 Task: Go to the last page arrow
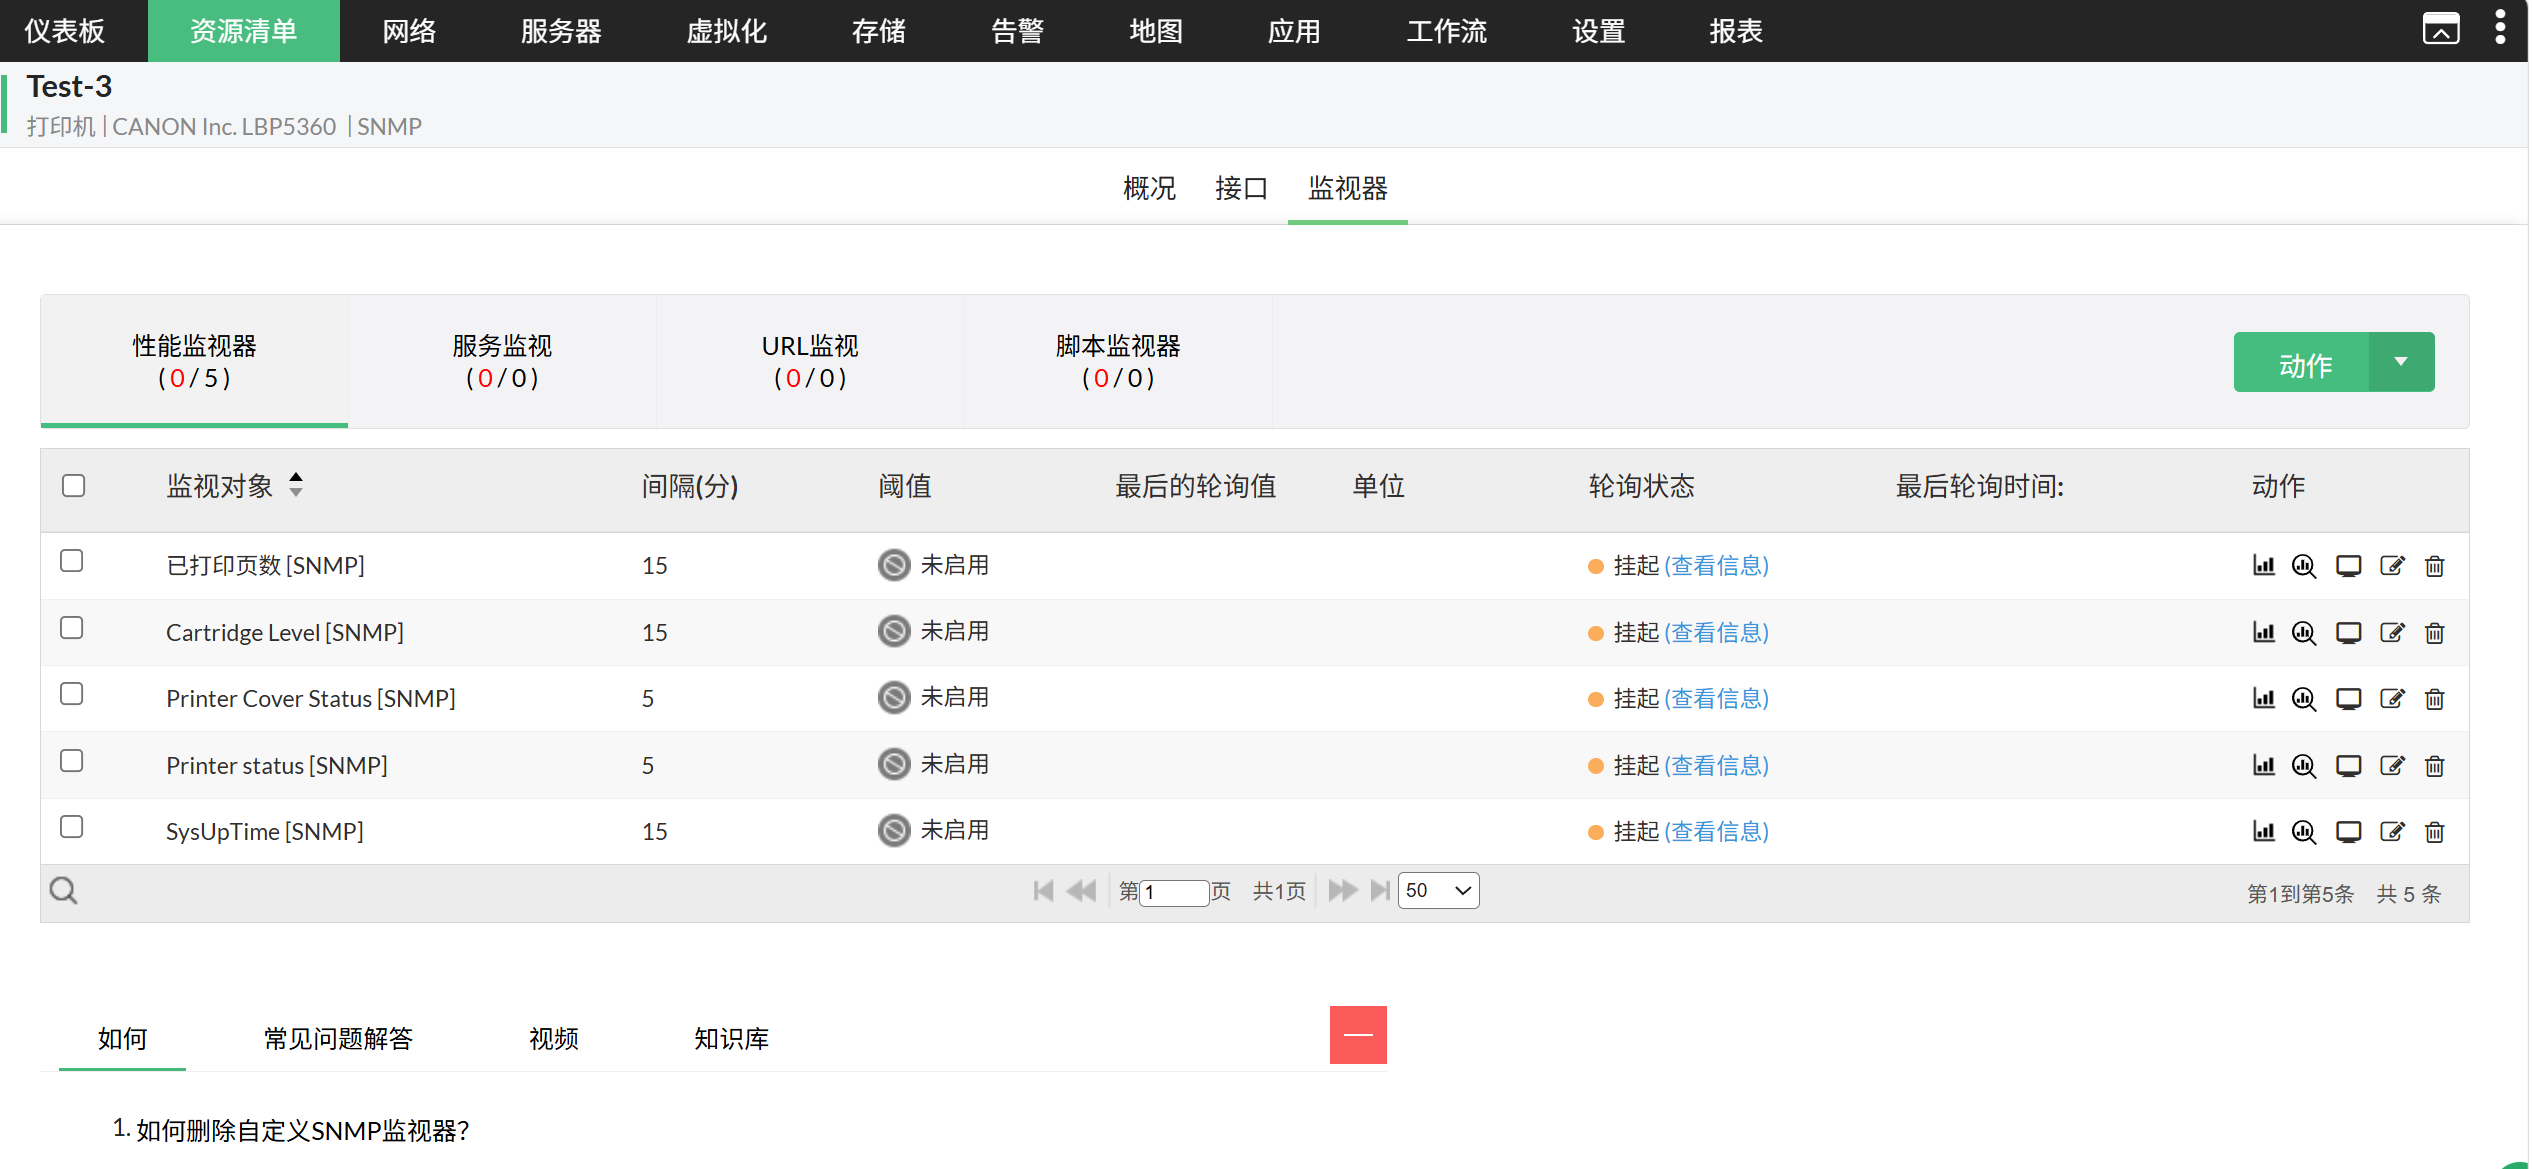pyautogui.click(x=1380, y=890)
